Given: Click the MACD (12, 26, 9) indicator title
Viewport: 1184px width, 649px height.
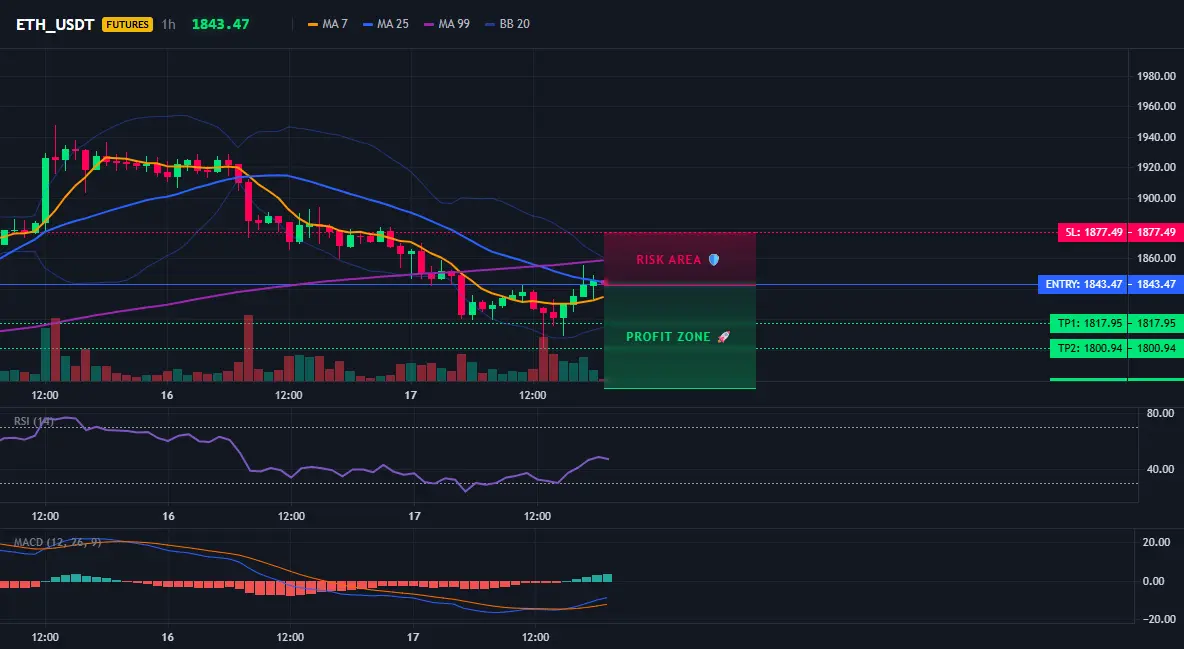Looking at the screenshot, I should [57, 542].
